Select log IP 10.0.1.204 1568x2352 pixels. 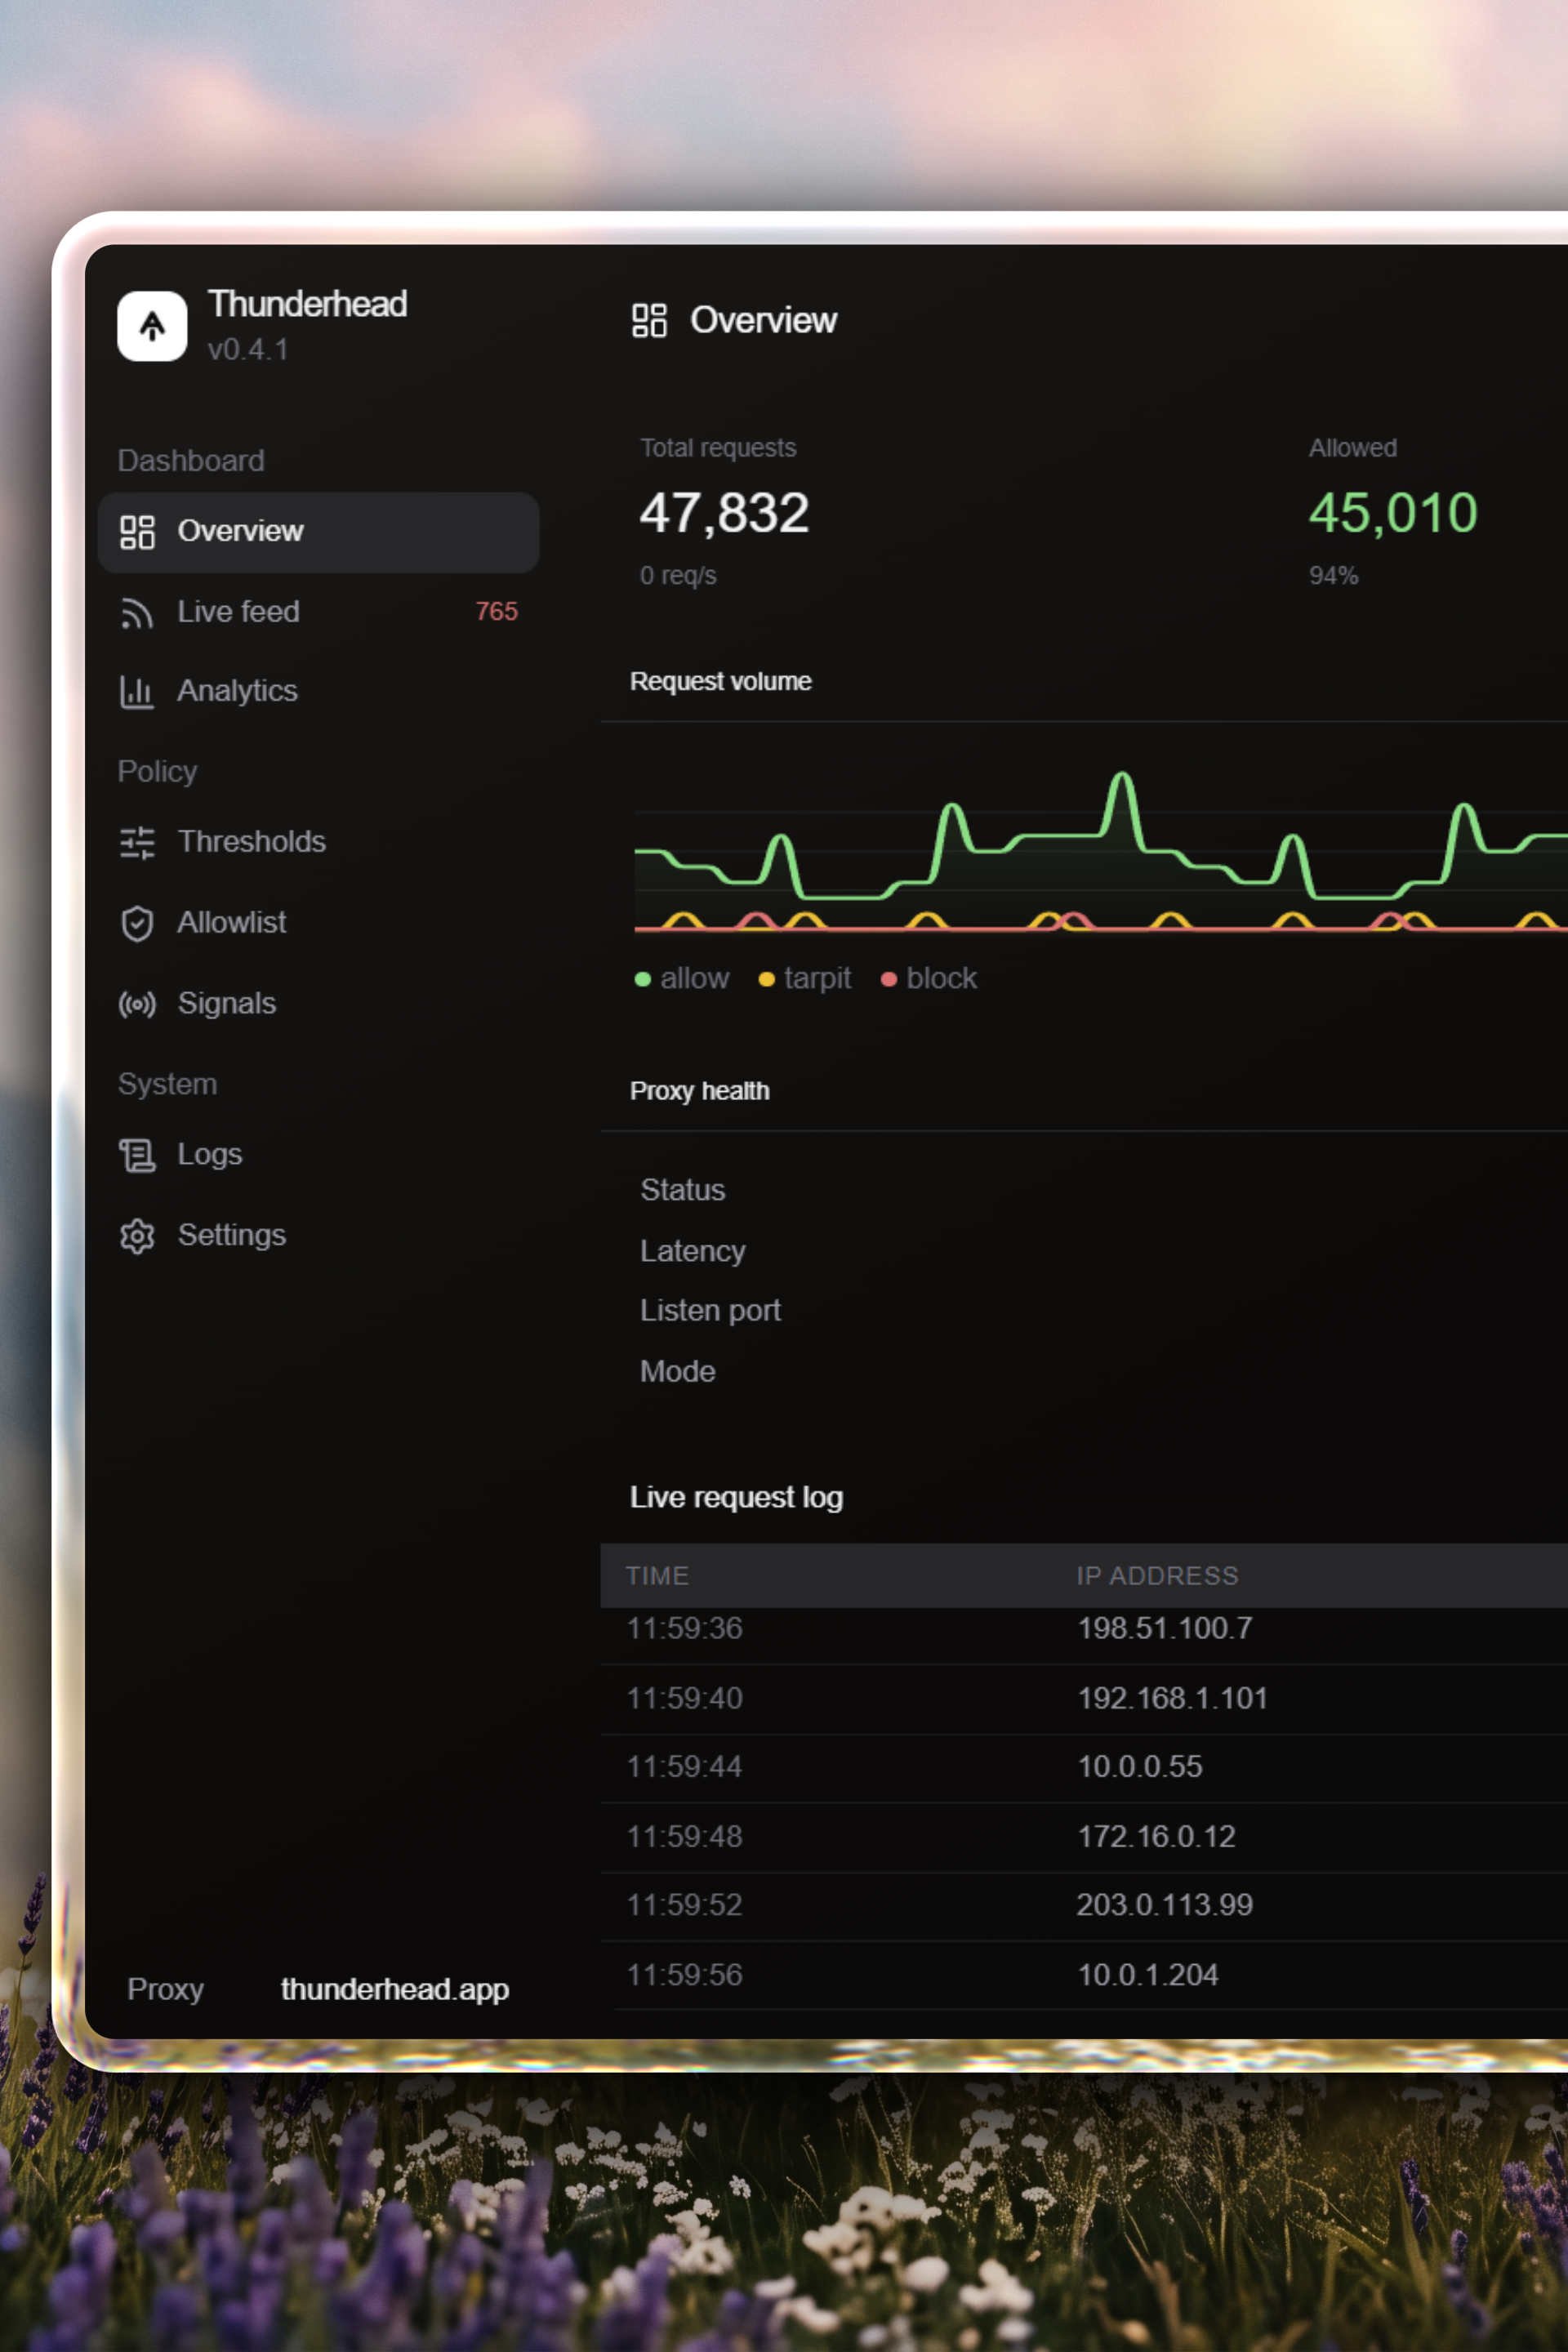1148,1975
